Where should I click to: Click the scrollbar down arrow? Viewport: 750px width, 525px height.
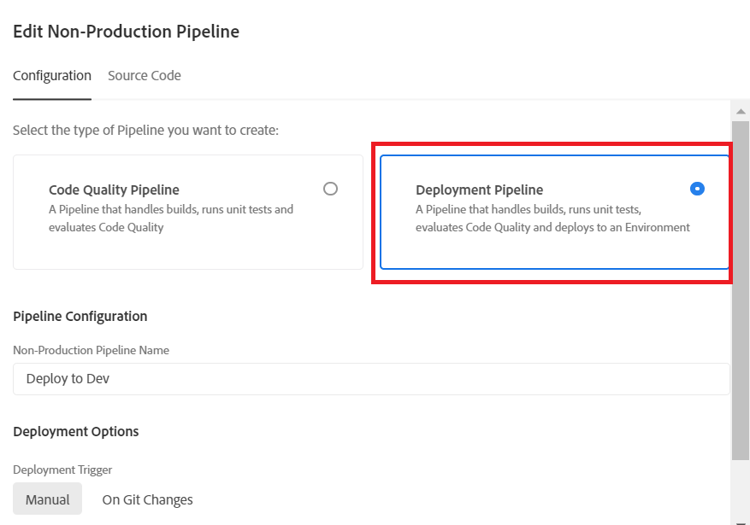(740, 521)
